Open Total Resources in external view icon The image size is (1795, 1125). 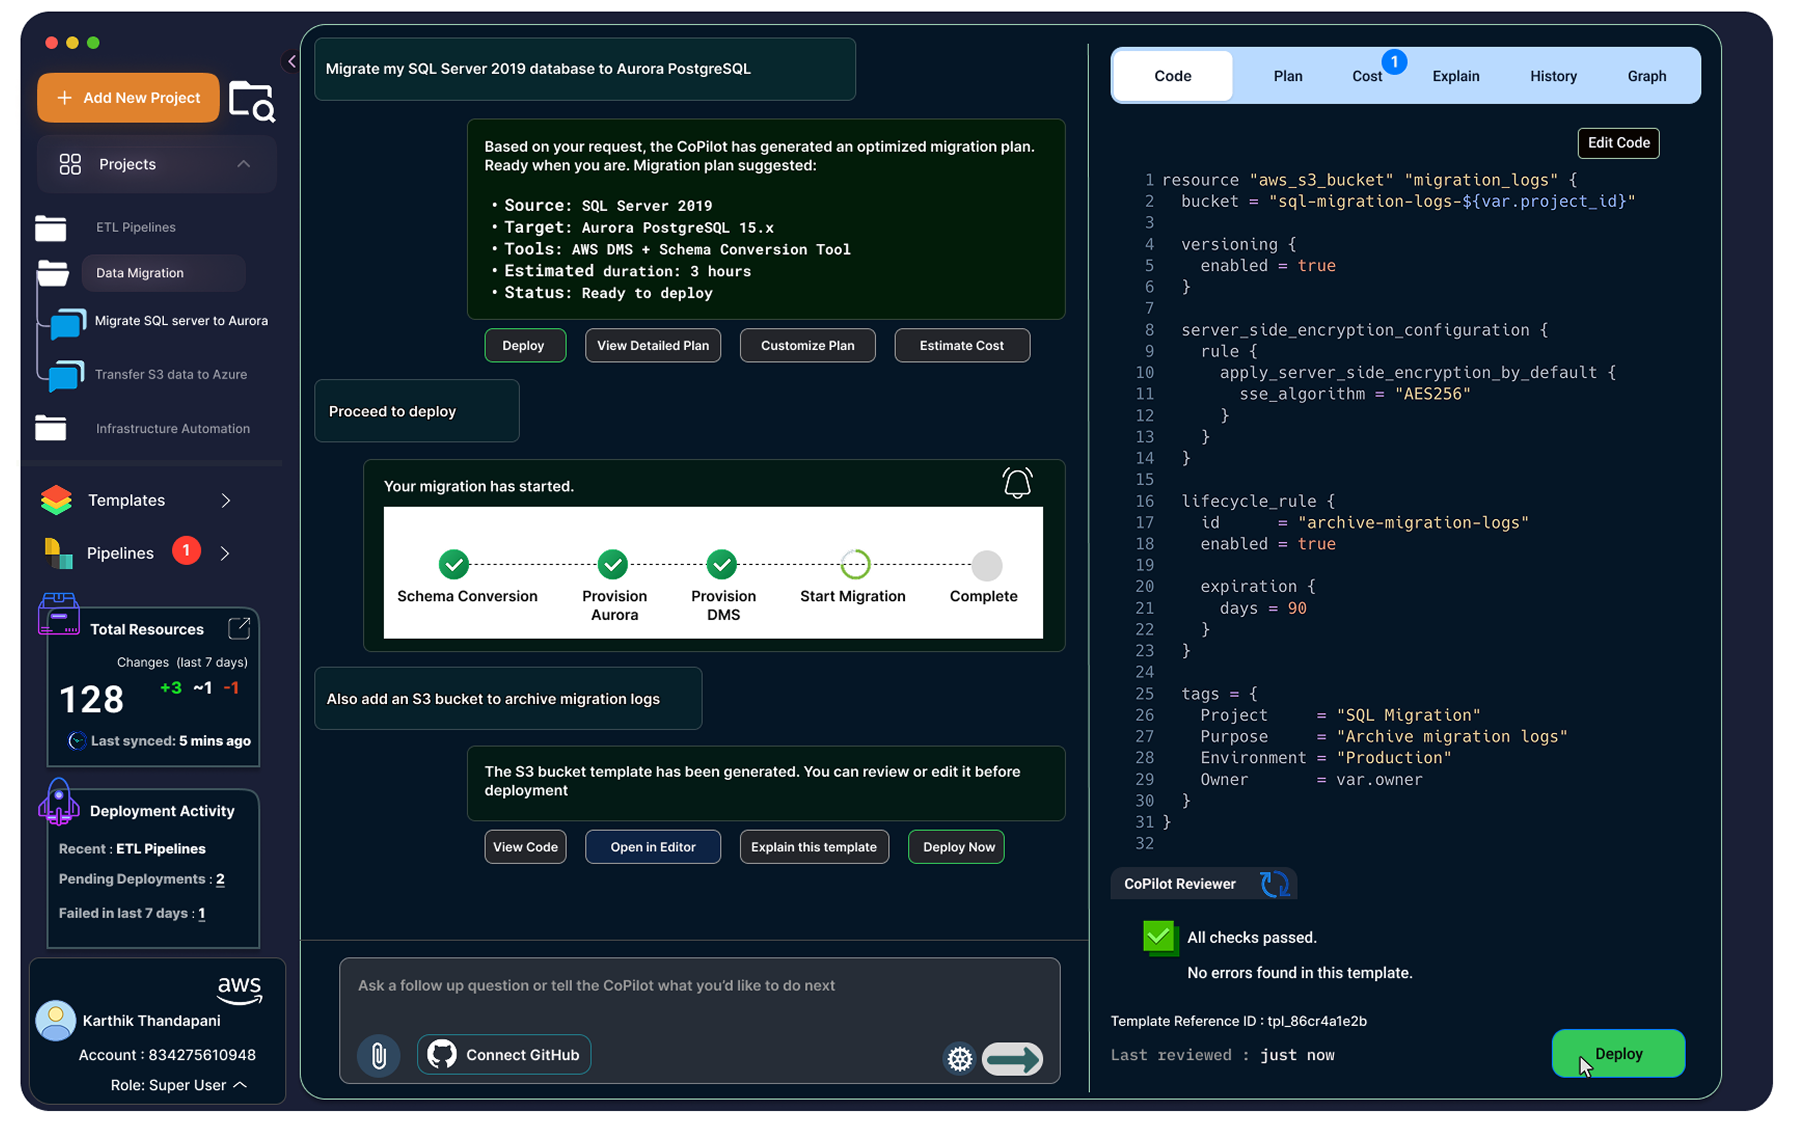239,628
